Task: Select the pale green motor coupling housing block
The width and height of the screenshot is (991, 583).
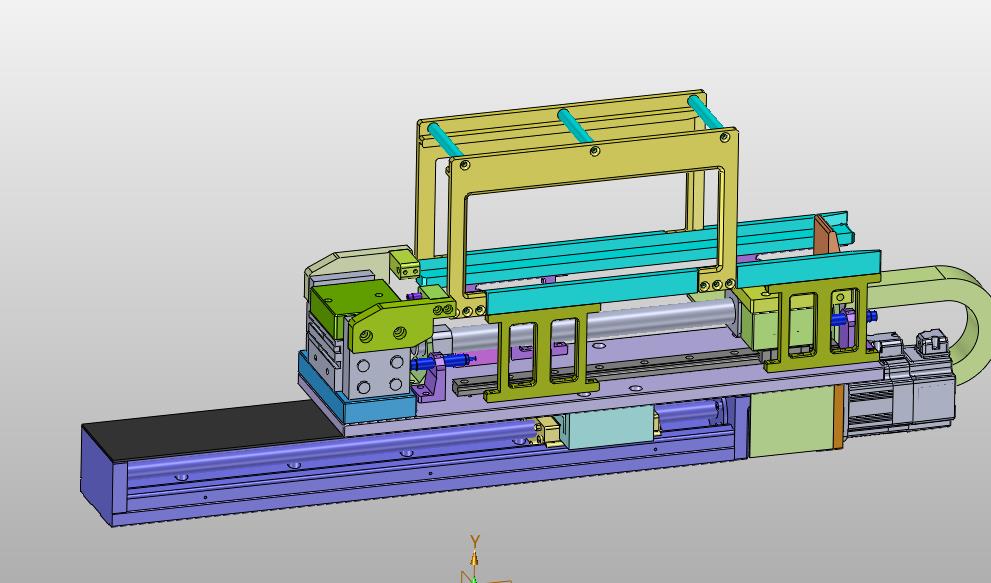Action: [x=792, y=421]
